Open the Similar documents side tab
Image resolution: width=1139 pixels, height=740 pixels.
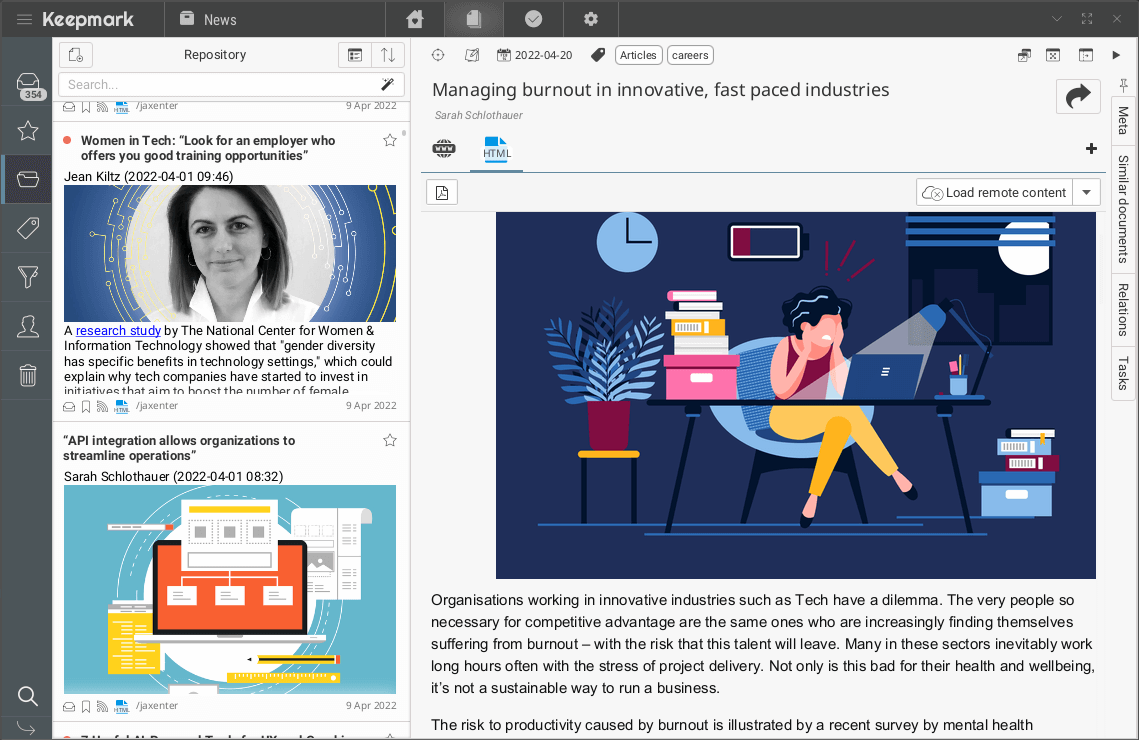pyautogui.click(x=1123, y=208)
